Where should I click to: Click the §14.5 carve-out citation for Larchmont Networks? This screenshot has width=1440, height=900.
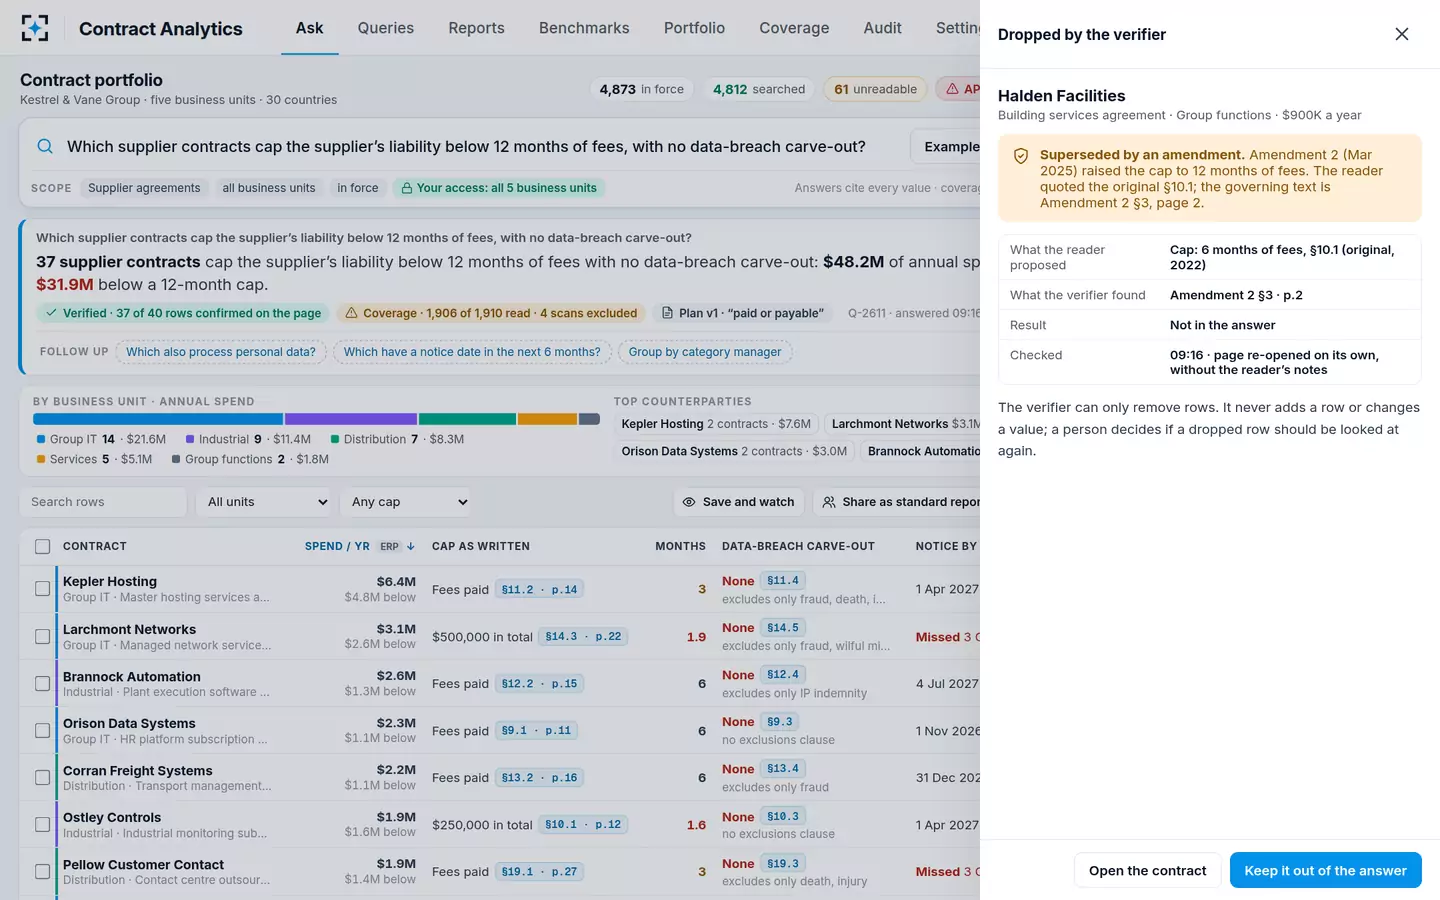tap(783, 628)
